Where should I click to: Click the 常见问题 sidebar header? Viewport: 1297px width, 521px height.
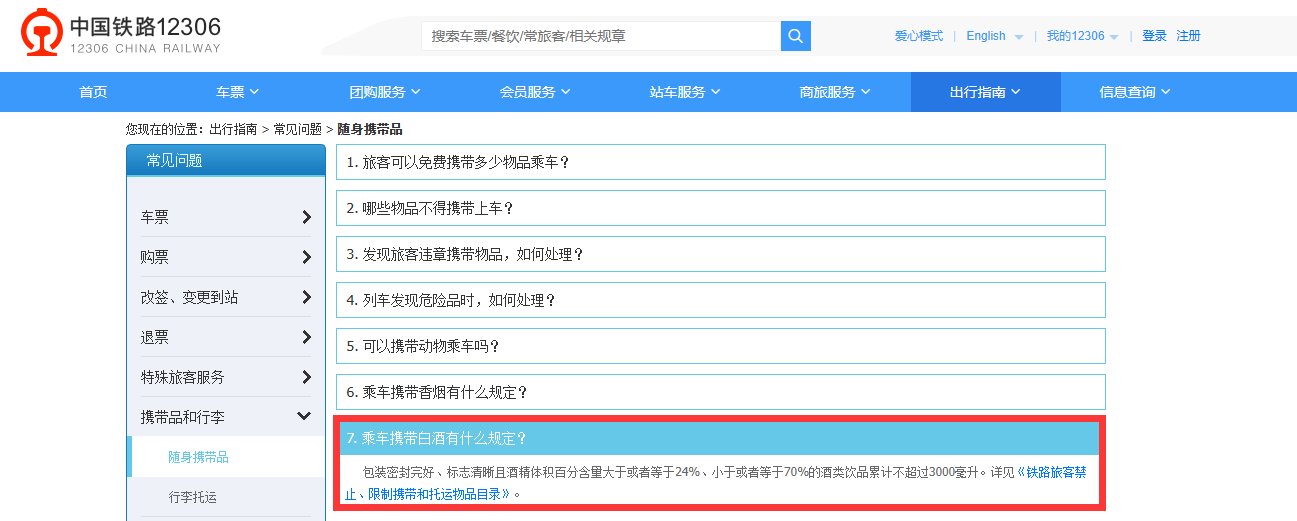(226, 160)
